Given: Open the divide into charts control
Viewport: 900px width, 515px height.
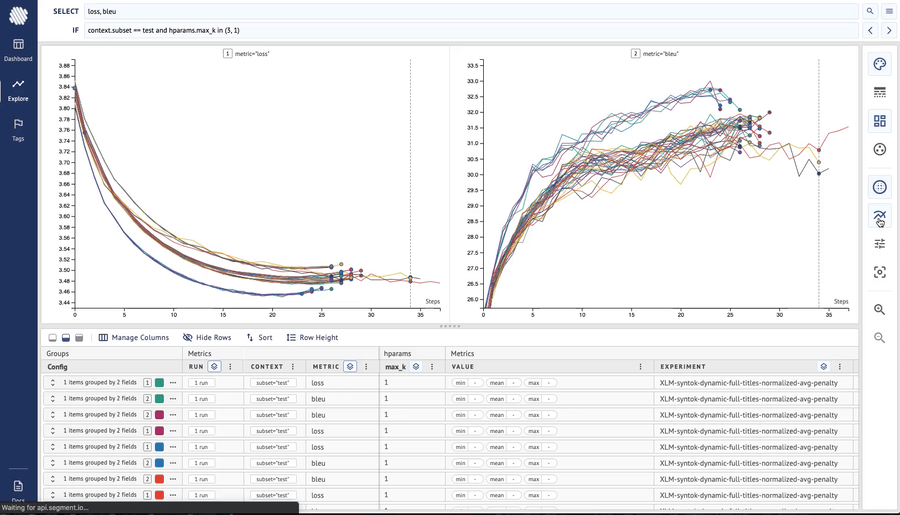Looking at the screenshot, I should pyautogui.click(x=879, y=121).
